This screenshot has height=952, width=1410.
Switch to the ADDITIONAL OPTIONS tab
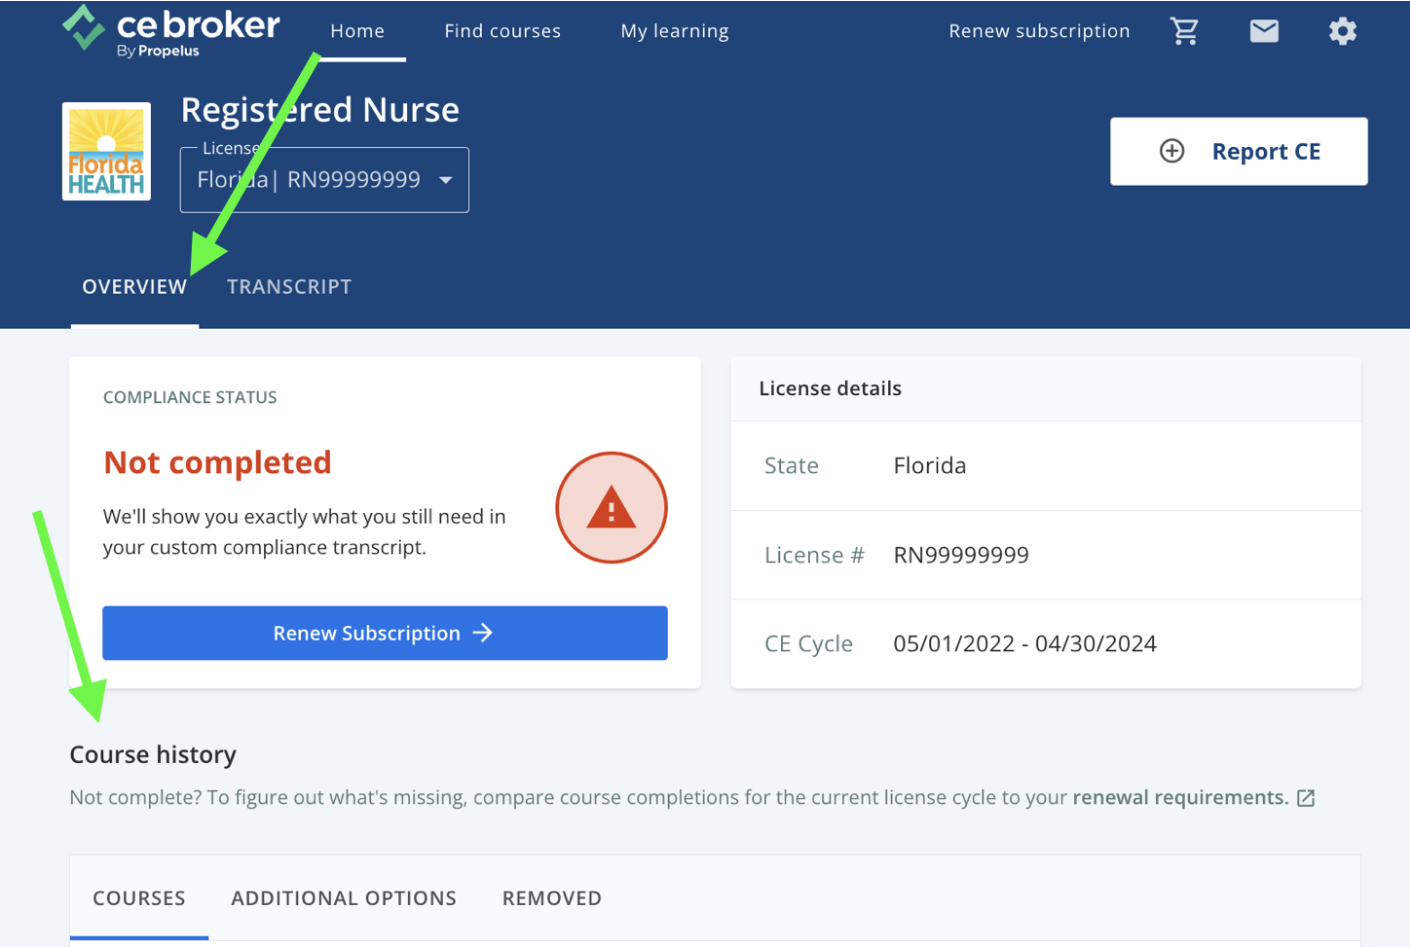coord(343,898)
